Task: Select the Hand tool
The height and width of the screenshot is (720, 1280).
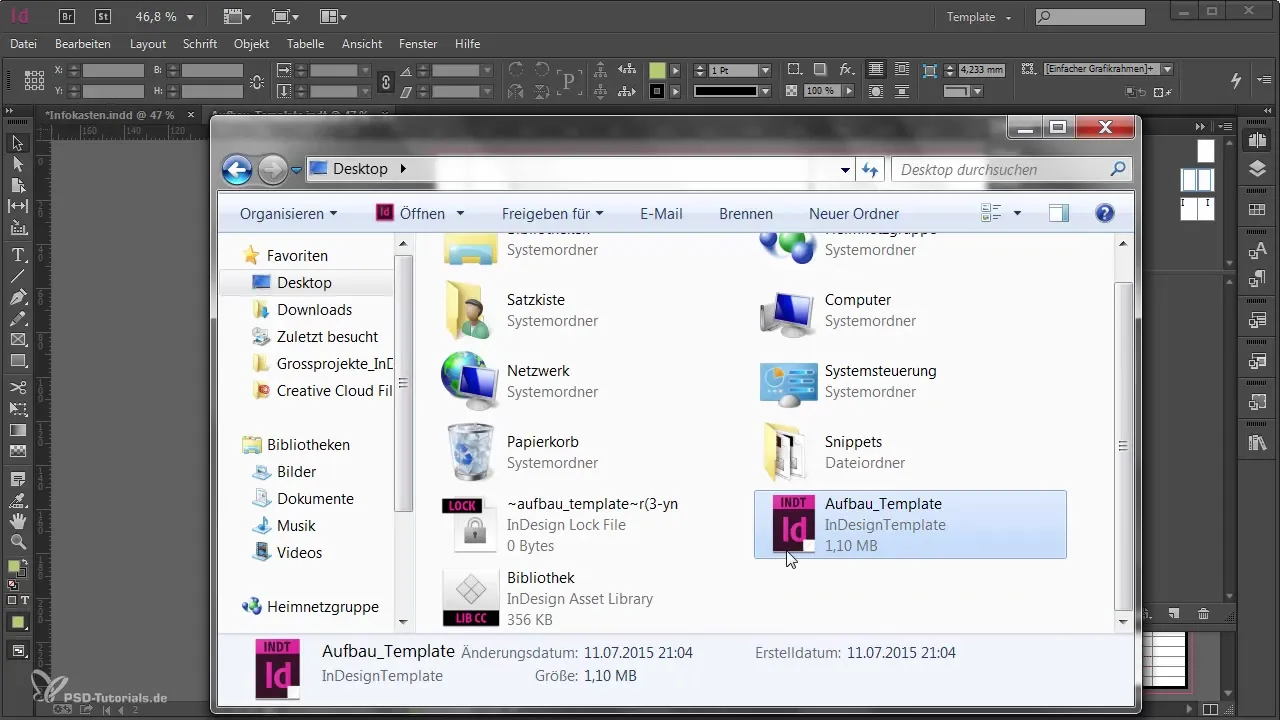Action: pyautogui.click(x=18, y=521)
